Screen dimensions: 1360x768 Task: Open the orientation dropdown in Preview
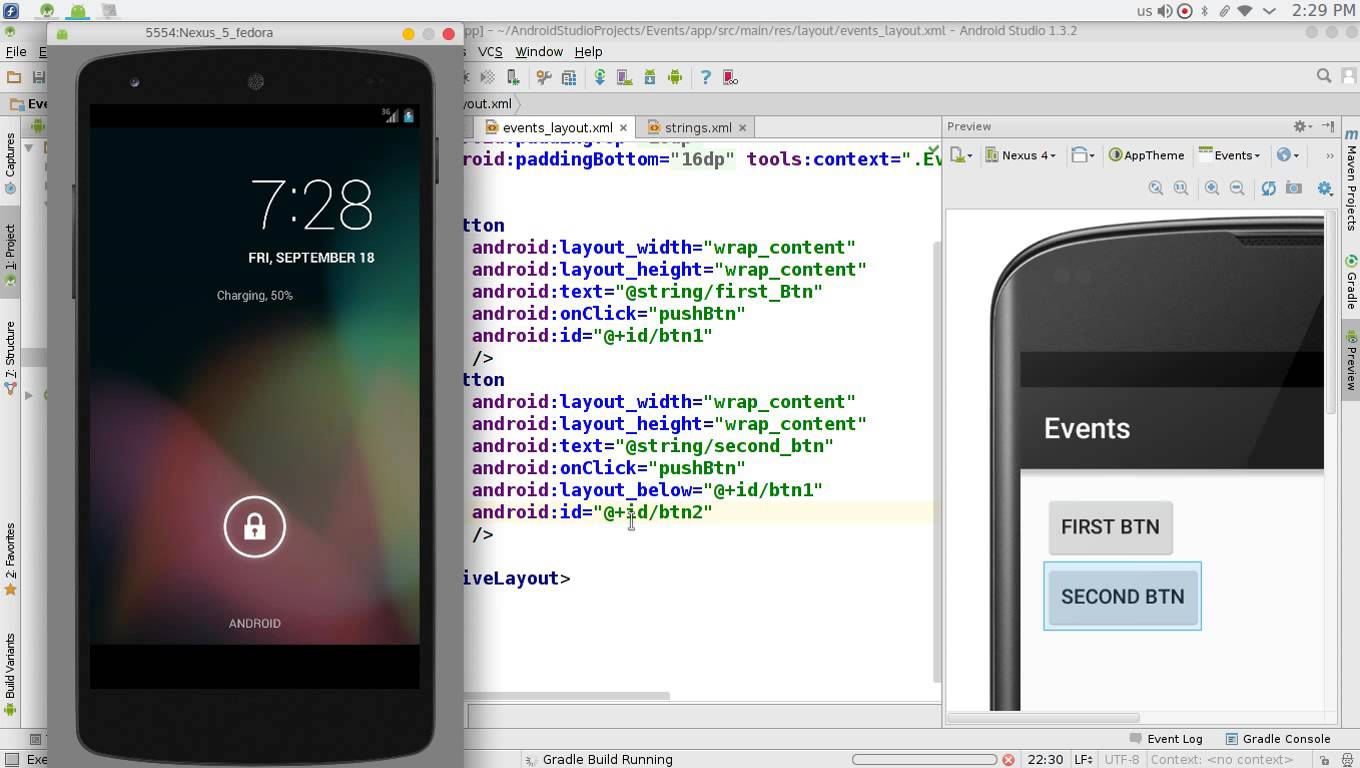pyautogui.click(x=1081, y=155)
